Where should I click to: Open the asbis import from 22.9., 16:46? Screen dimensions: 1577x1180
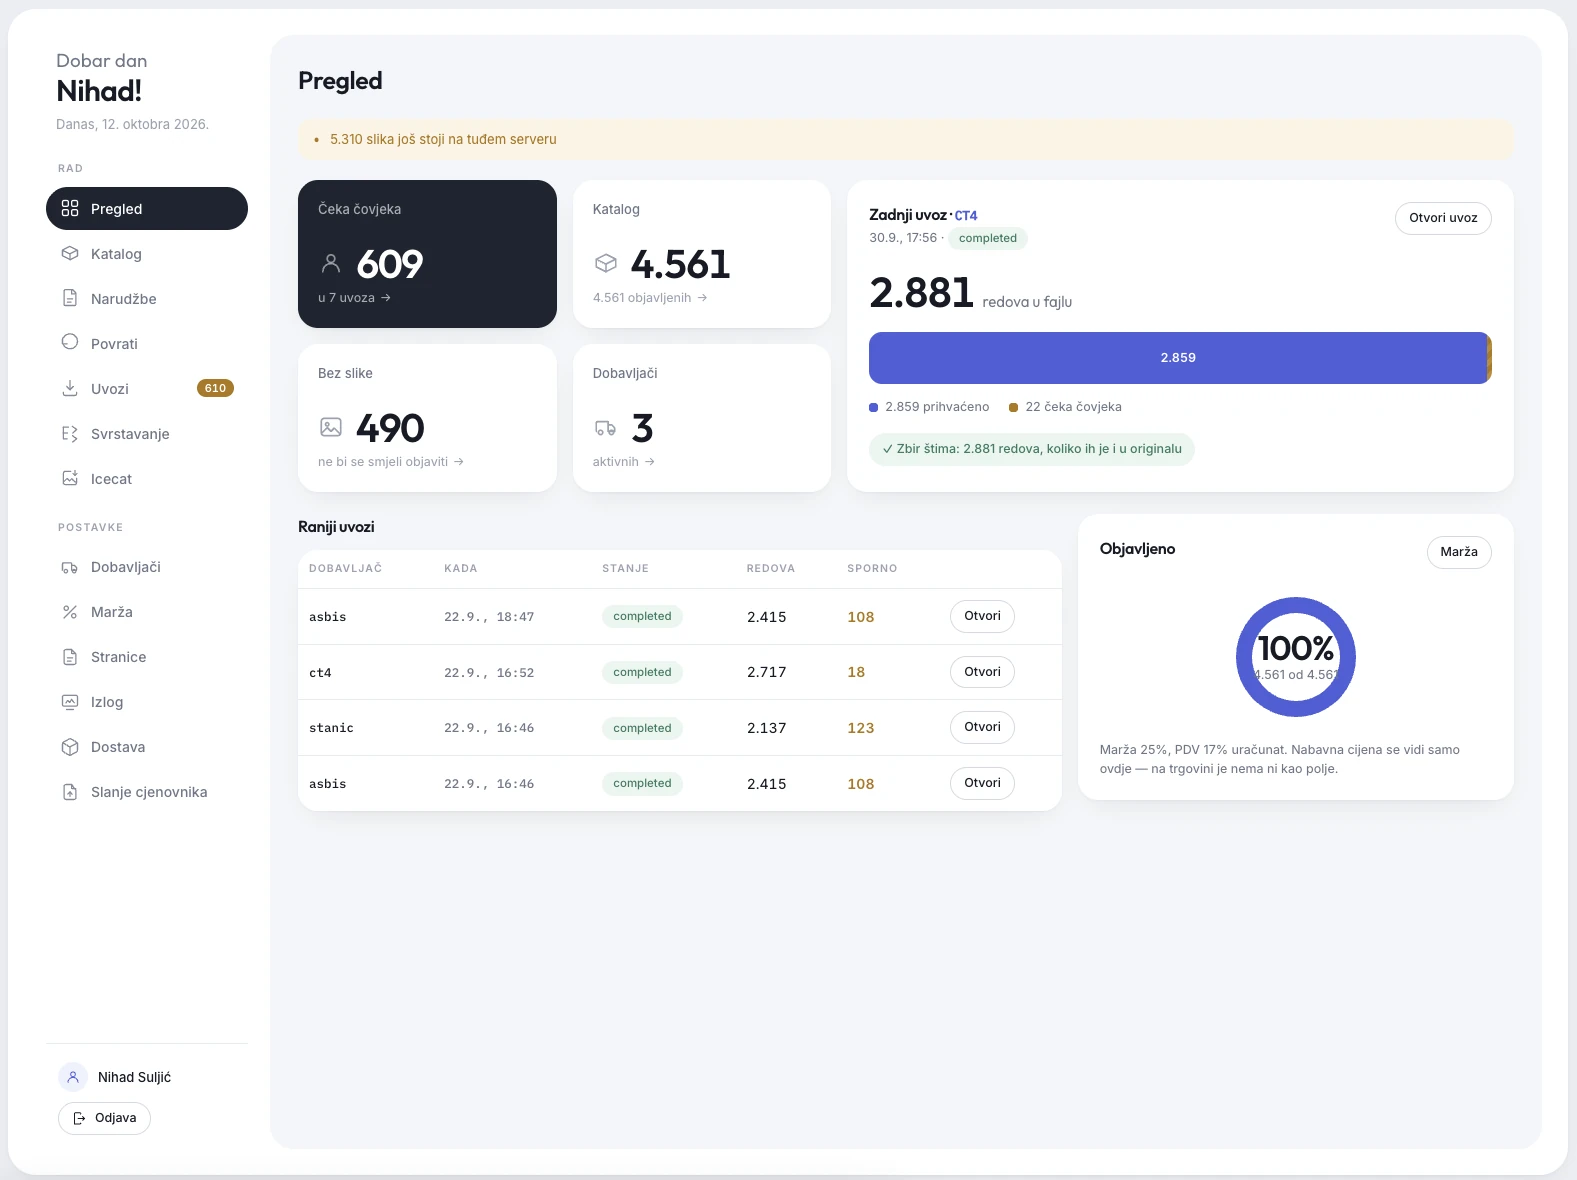coord(982,783)
